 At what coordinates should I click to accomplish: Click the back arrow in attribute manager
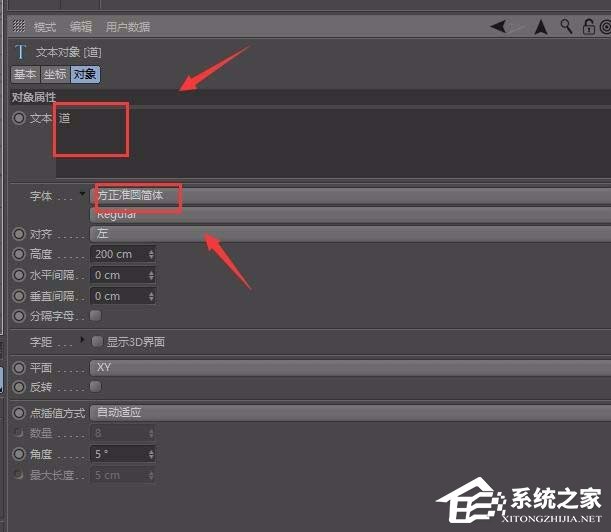[498, 27]
